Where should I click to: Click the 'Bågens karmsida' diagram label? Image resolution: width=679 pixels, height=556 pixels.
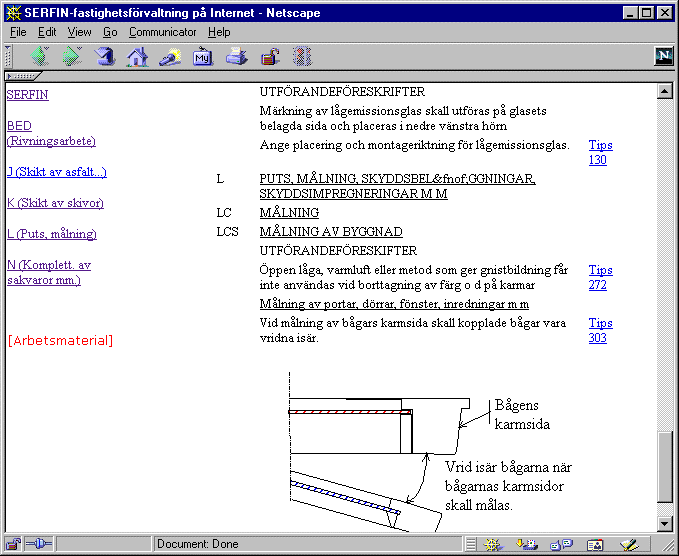522,414
